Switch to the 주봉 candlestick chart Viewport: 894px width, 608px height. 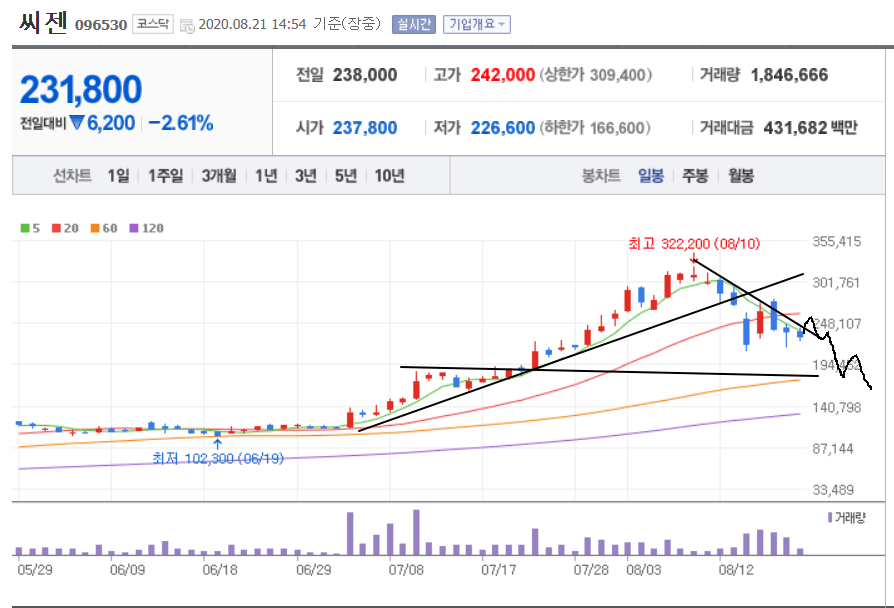coord(695,176)
